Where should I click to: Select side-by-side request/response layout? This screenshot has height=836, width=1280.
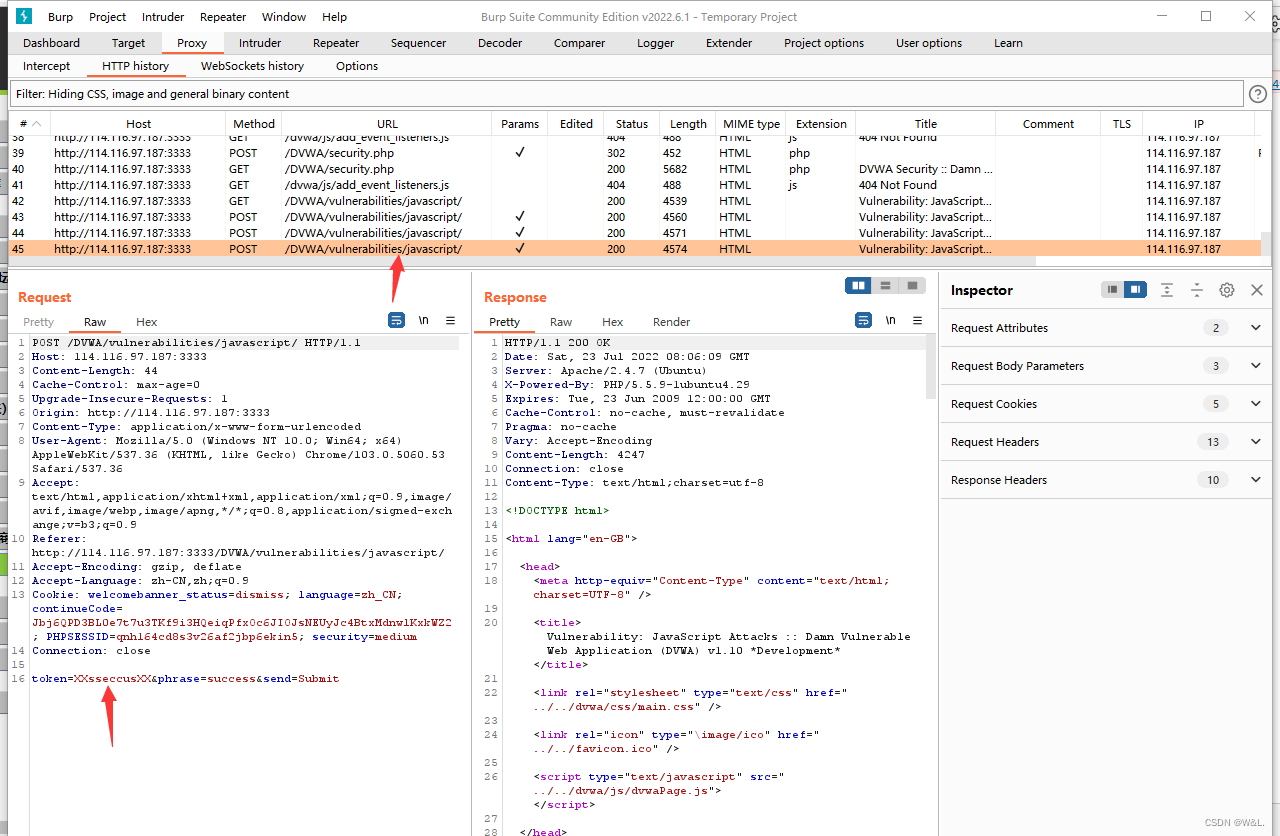click(858, 286)
